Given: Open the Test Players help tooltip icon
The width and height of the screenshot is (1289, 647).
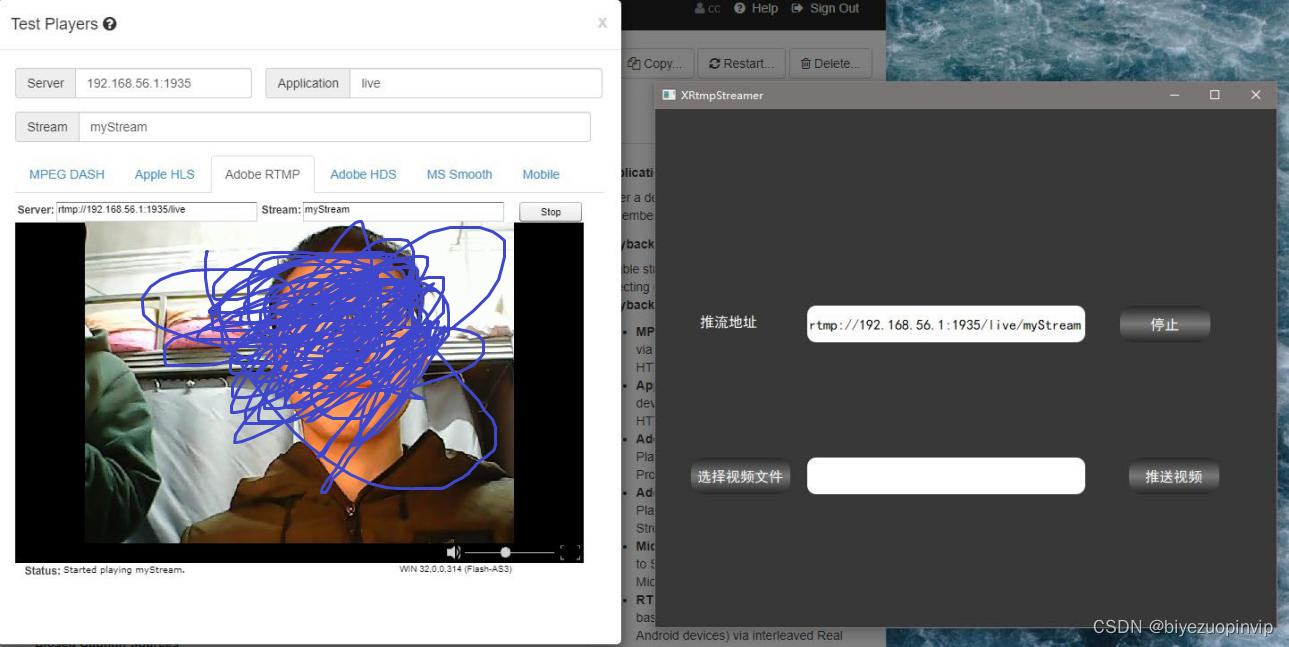Looking at the screenshot, I should [x=110, y=23].
